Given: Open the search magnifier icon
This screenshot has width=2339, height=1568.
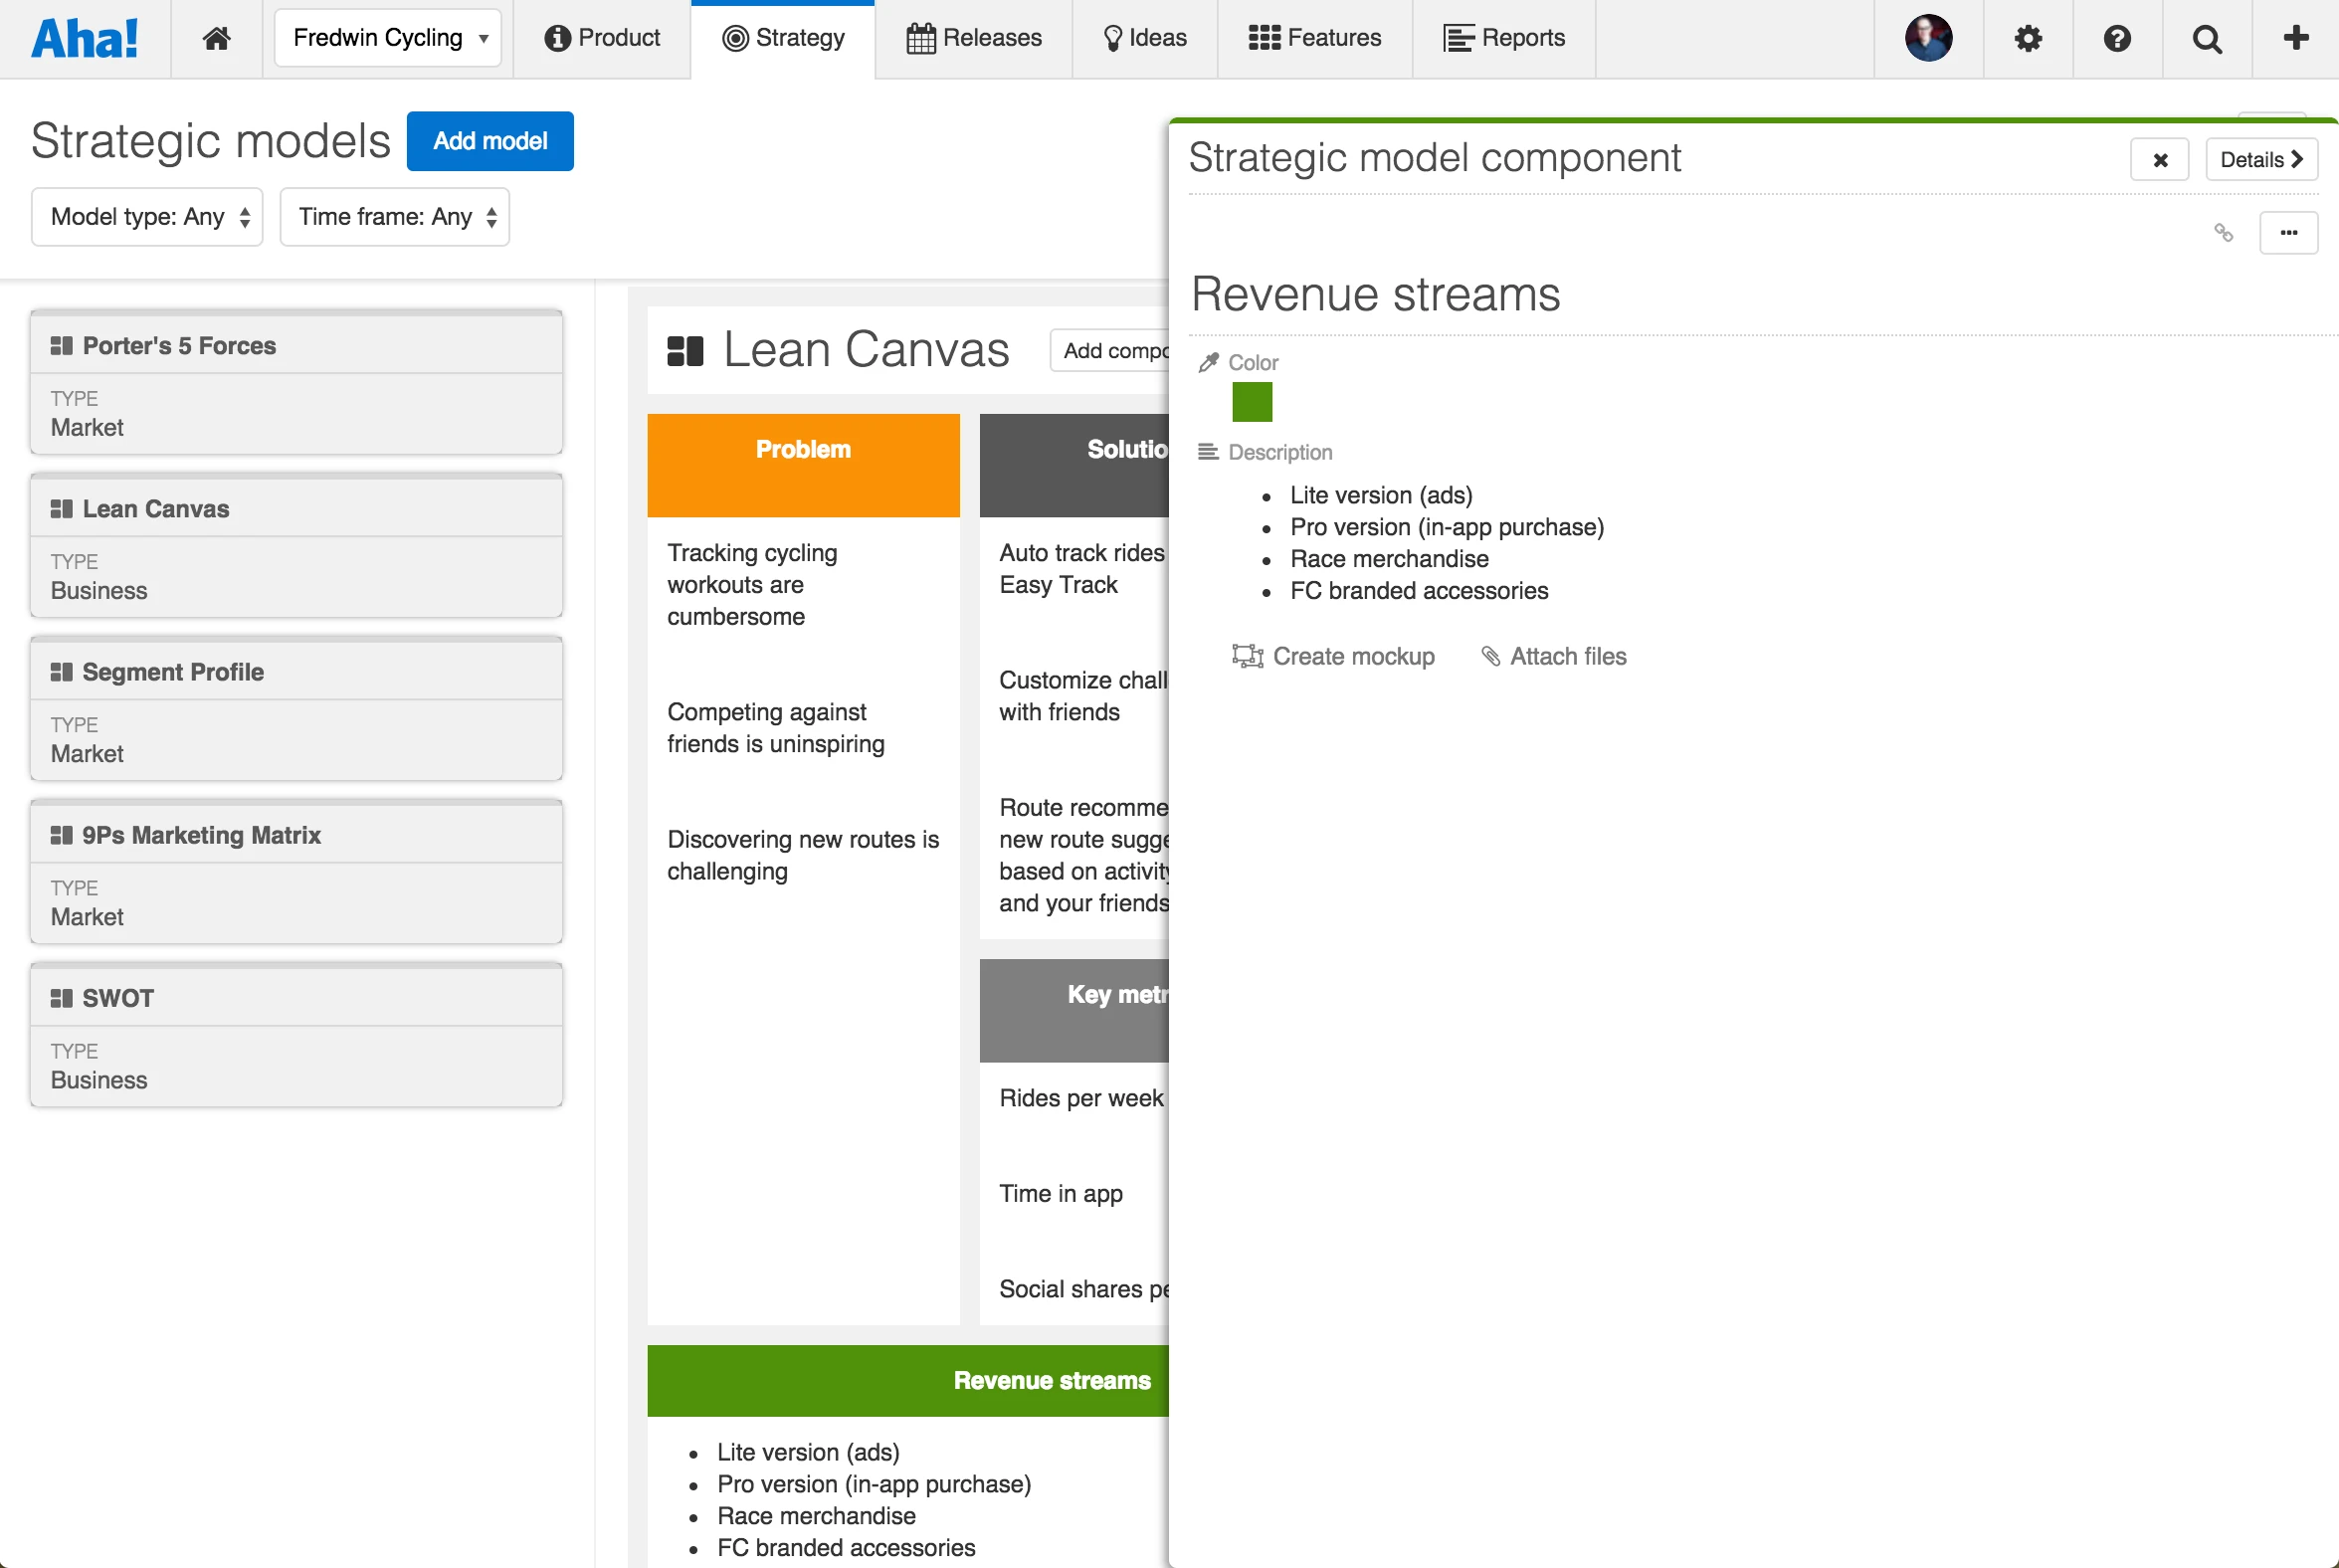Looking at the screenshot, I should 2206,38.
